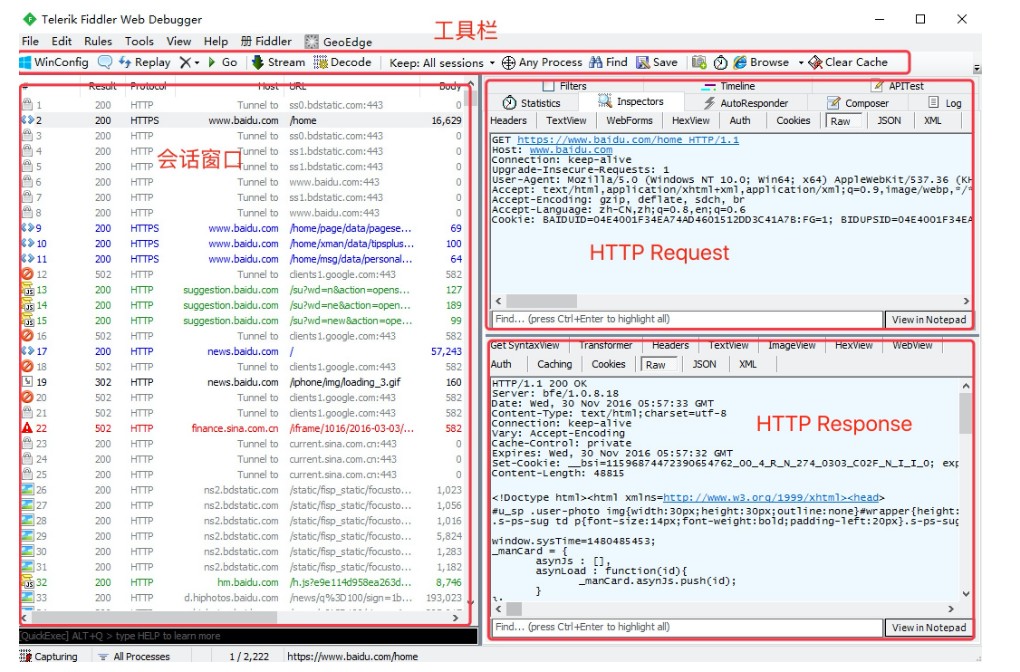
Task: Click the WinConfig toolbar icon
Action: click(54, 62)
